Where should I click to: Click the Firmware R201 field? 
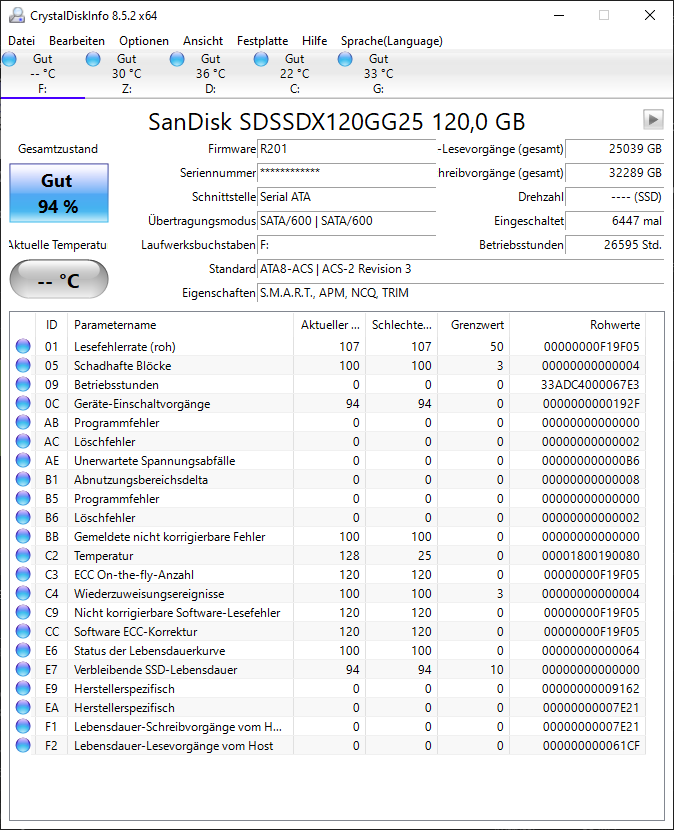point(346,149)
